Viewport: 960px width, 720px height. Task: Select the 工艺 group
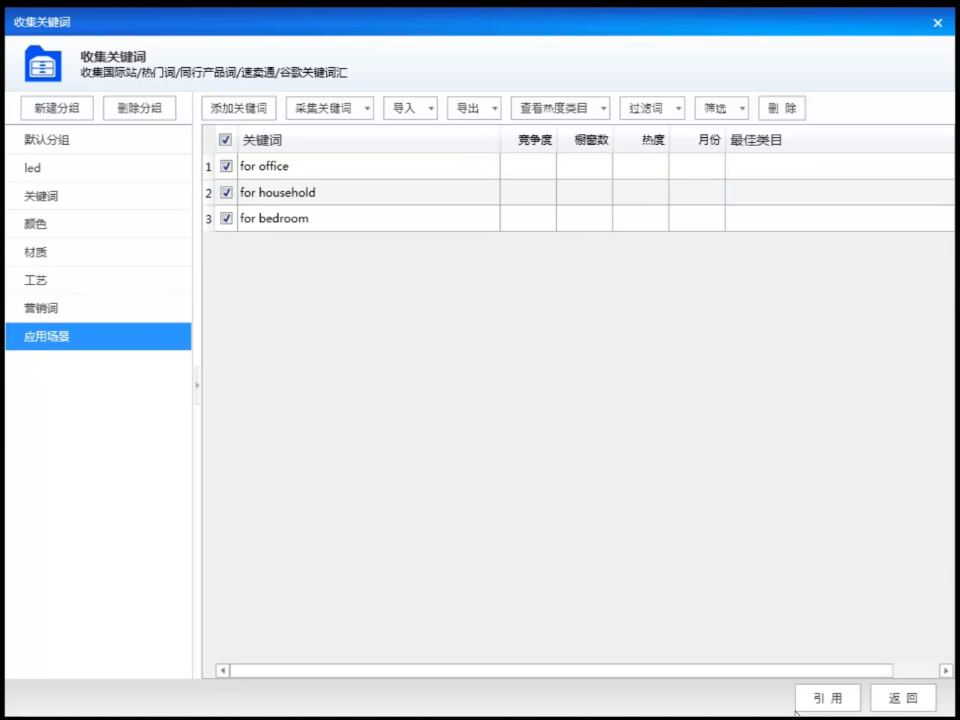(x=98, y=280)
